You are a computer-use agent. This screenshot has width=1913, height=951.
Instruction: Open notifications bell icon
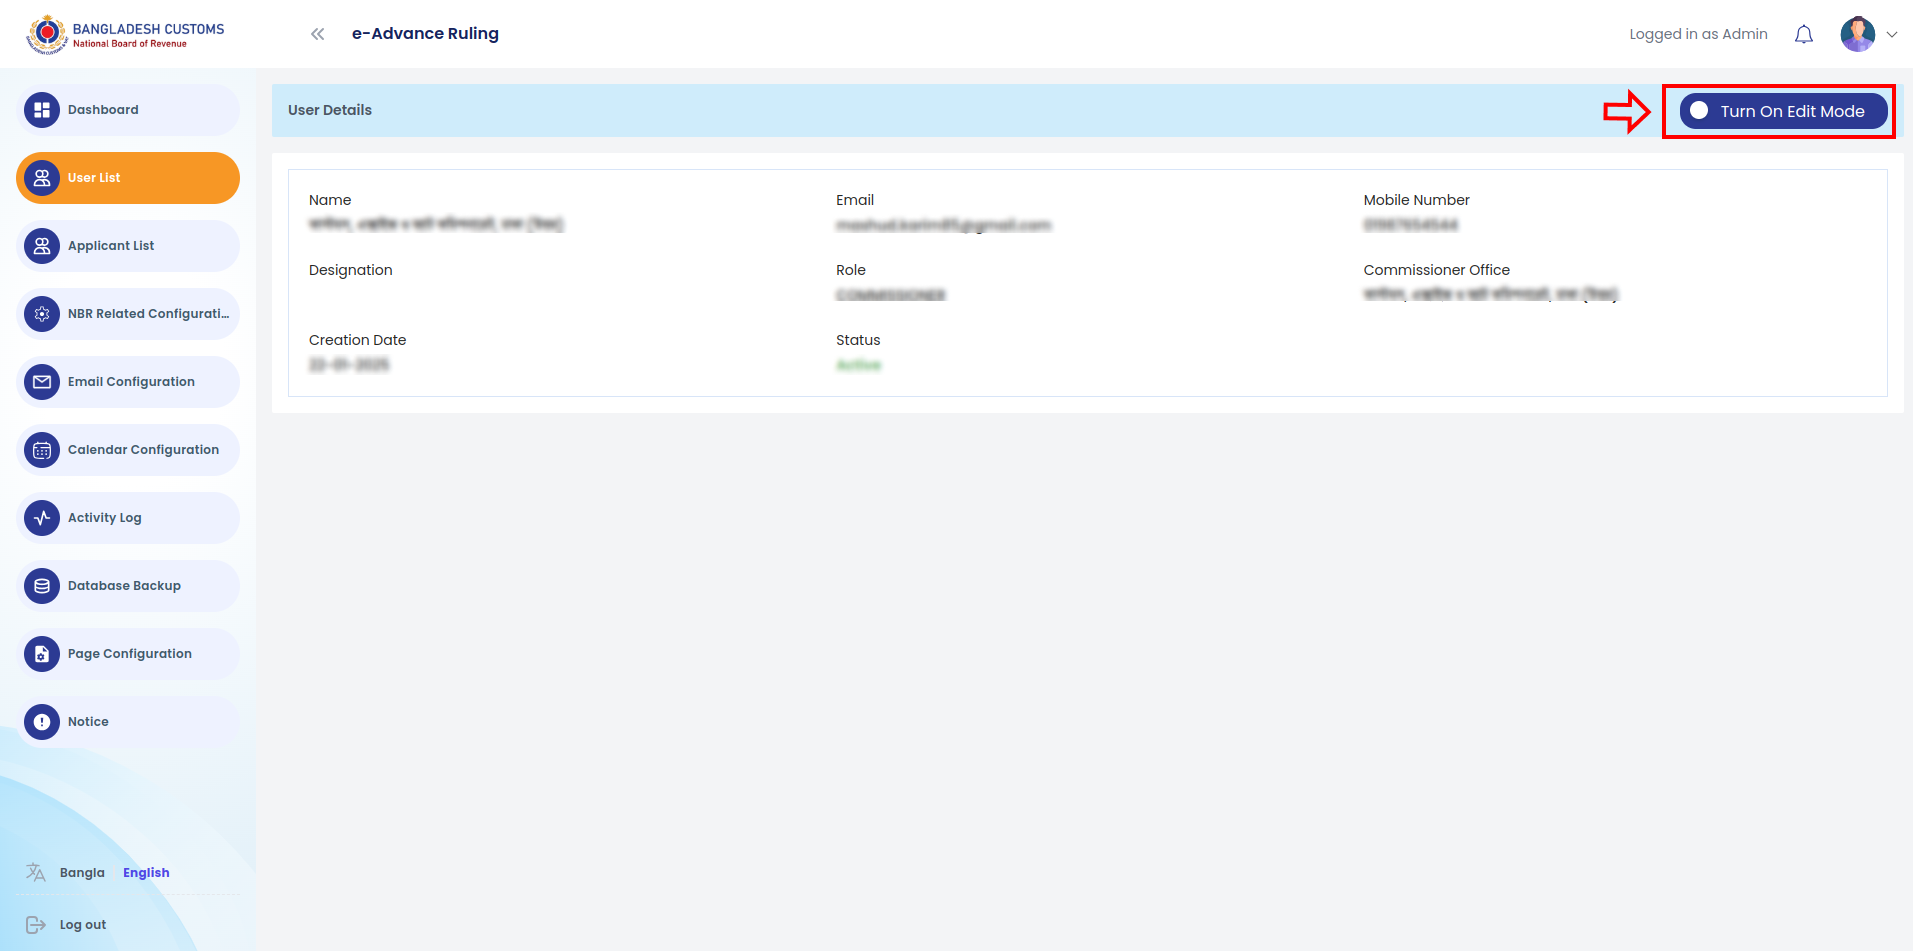pos(1803,34)
